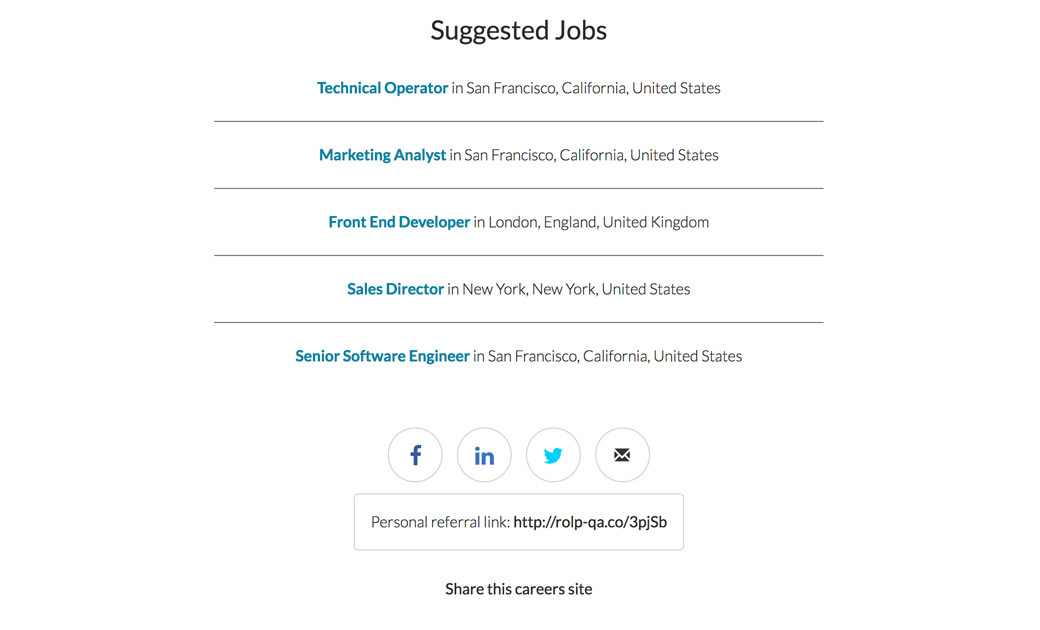Click the "Share this careers site" text

(x=518, y=589)
